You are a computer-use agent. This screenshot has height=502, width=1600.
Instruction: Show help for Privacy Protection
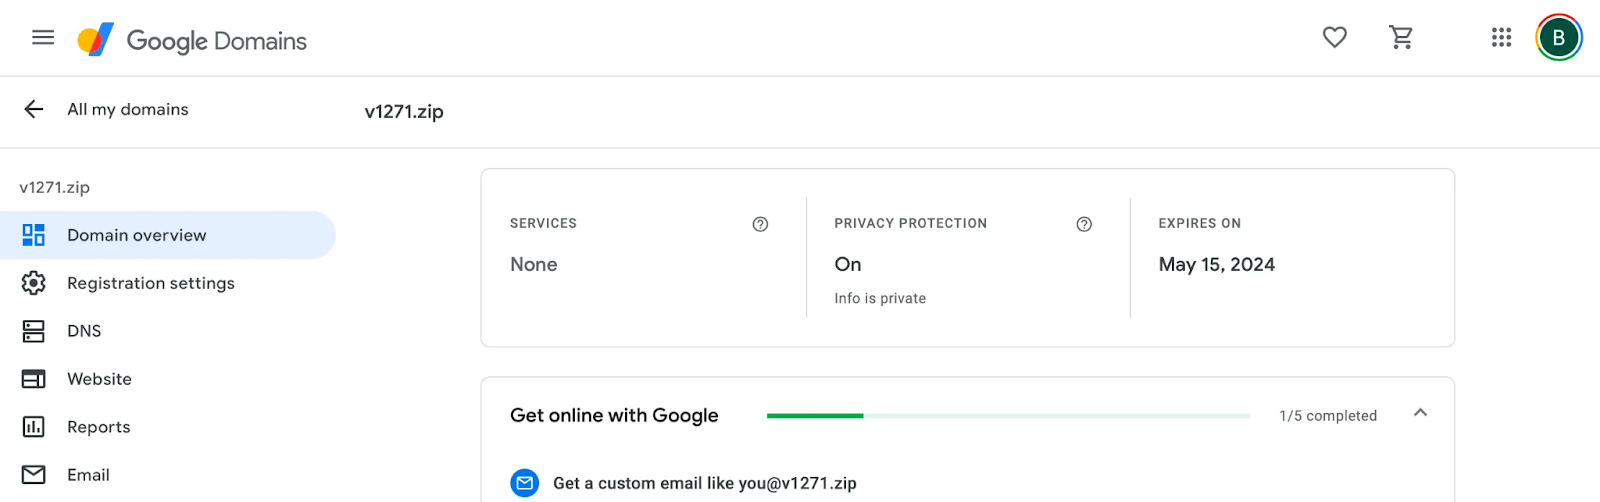point(1084,224)
